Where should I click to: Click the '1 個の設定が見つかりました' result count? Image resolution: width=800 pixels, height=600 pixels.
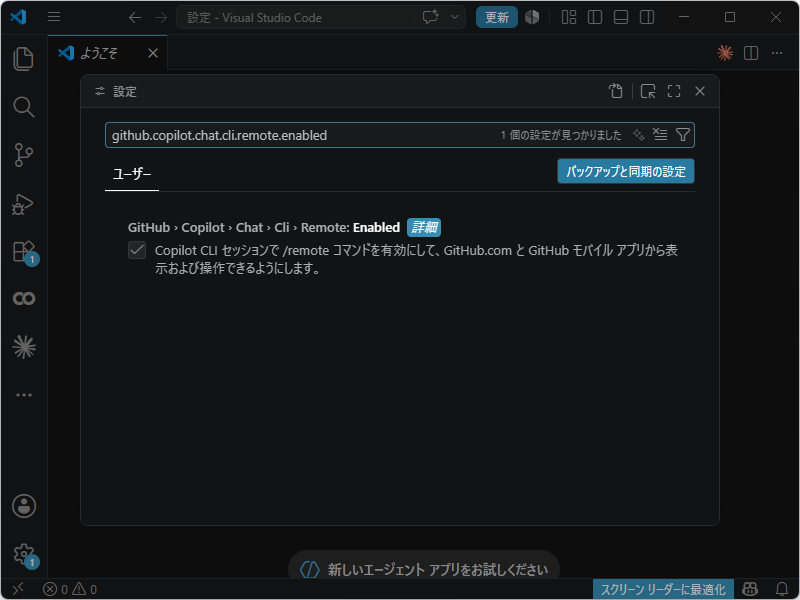coord(561,135)
